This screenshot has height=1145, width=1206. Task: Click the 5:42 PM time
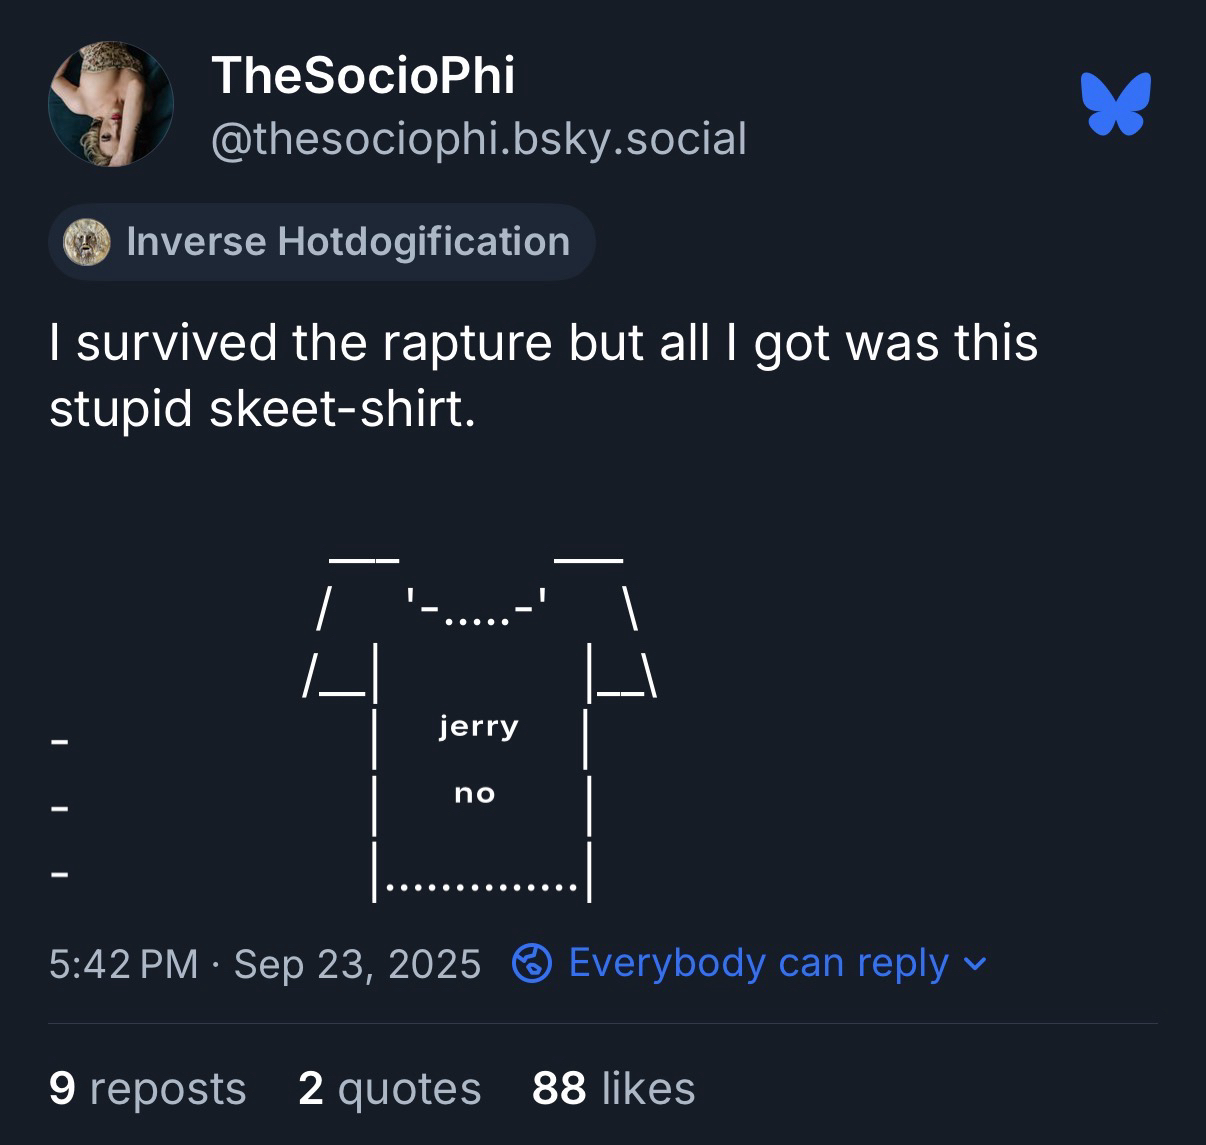coord(123,964)
